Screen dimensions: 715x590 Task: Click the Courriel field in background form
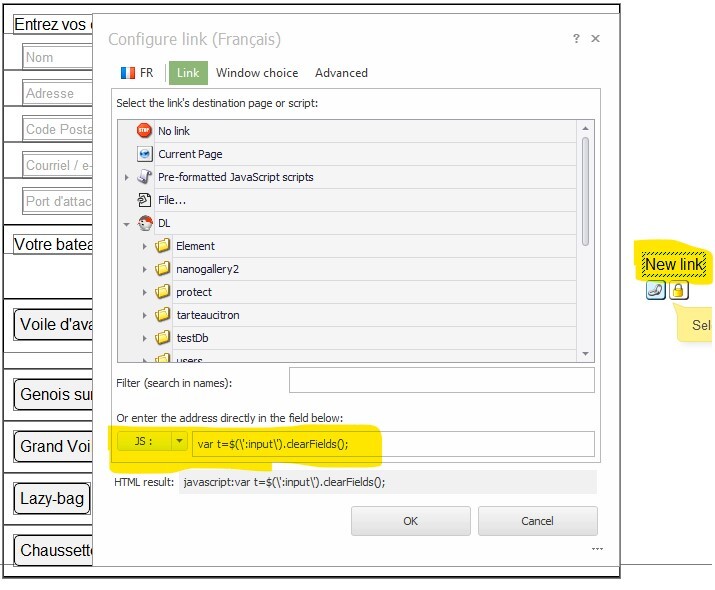click(x=57, y=165)
